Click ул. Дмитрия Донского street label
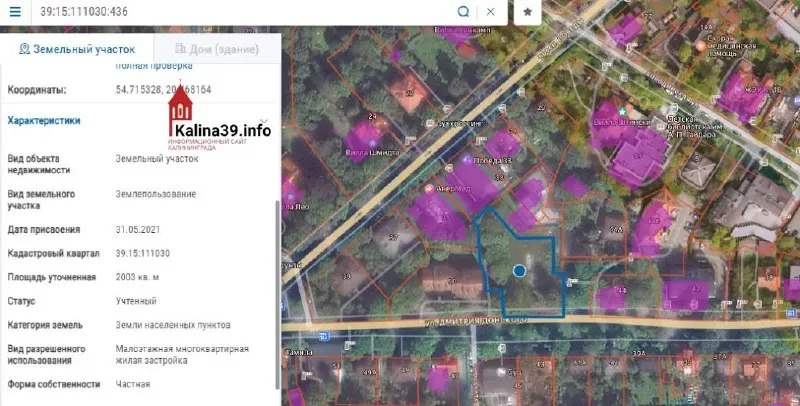The image size is (800, 406). pos(476,321)
